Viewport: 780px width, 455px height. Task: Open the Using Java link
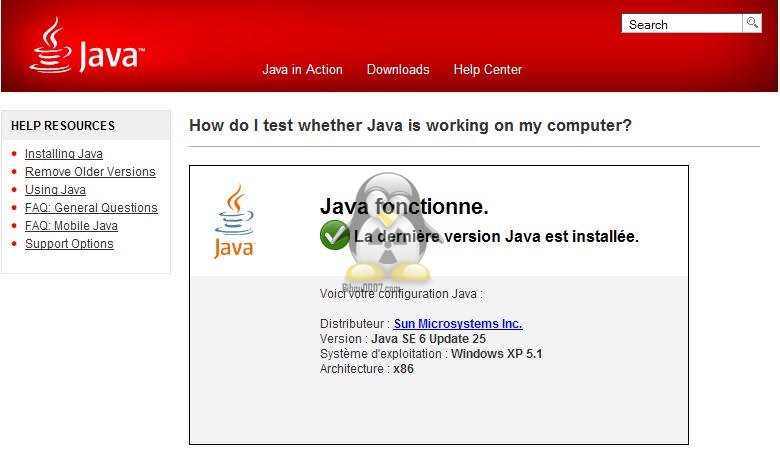[55, 189]
